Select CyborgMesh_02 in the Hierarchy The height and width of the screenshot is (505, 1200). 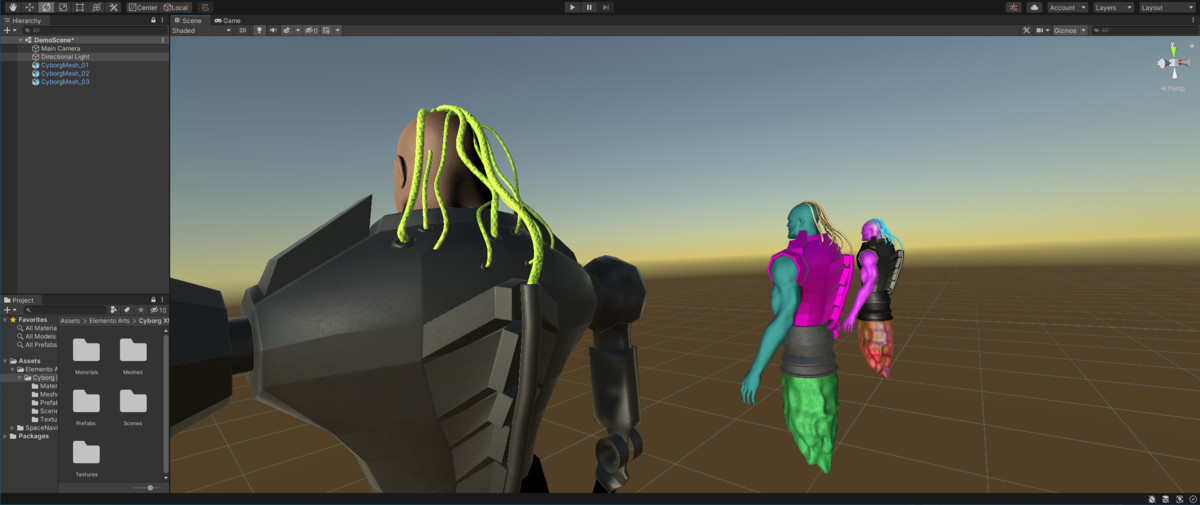click(x=65, y=73)
